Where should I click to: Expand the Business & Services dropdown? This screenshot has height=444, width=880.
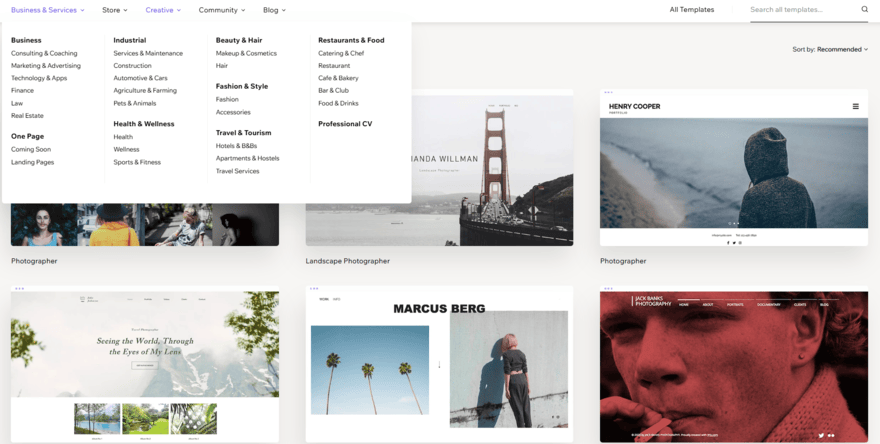click(48, 10)
